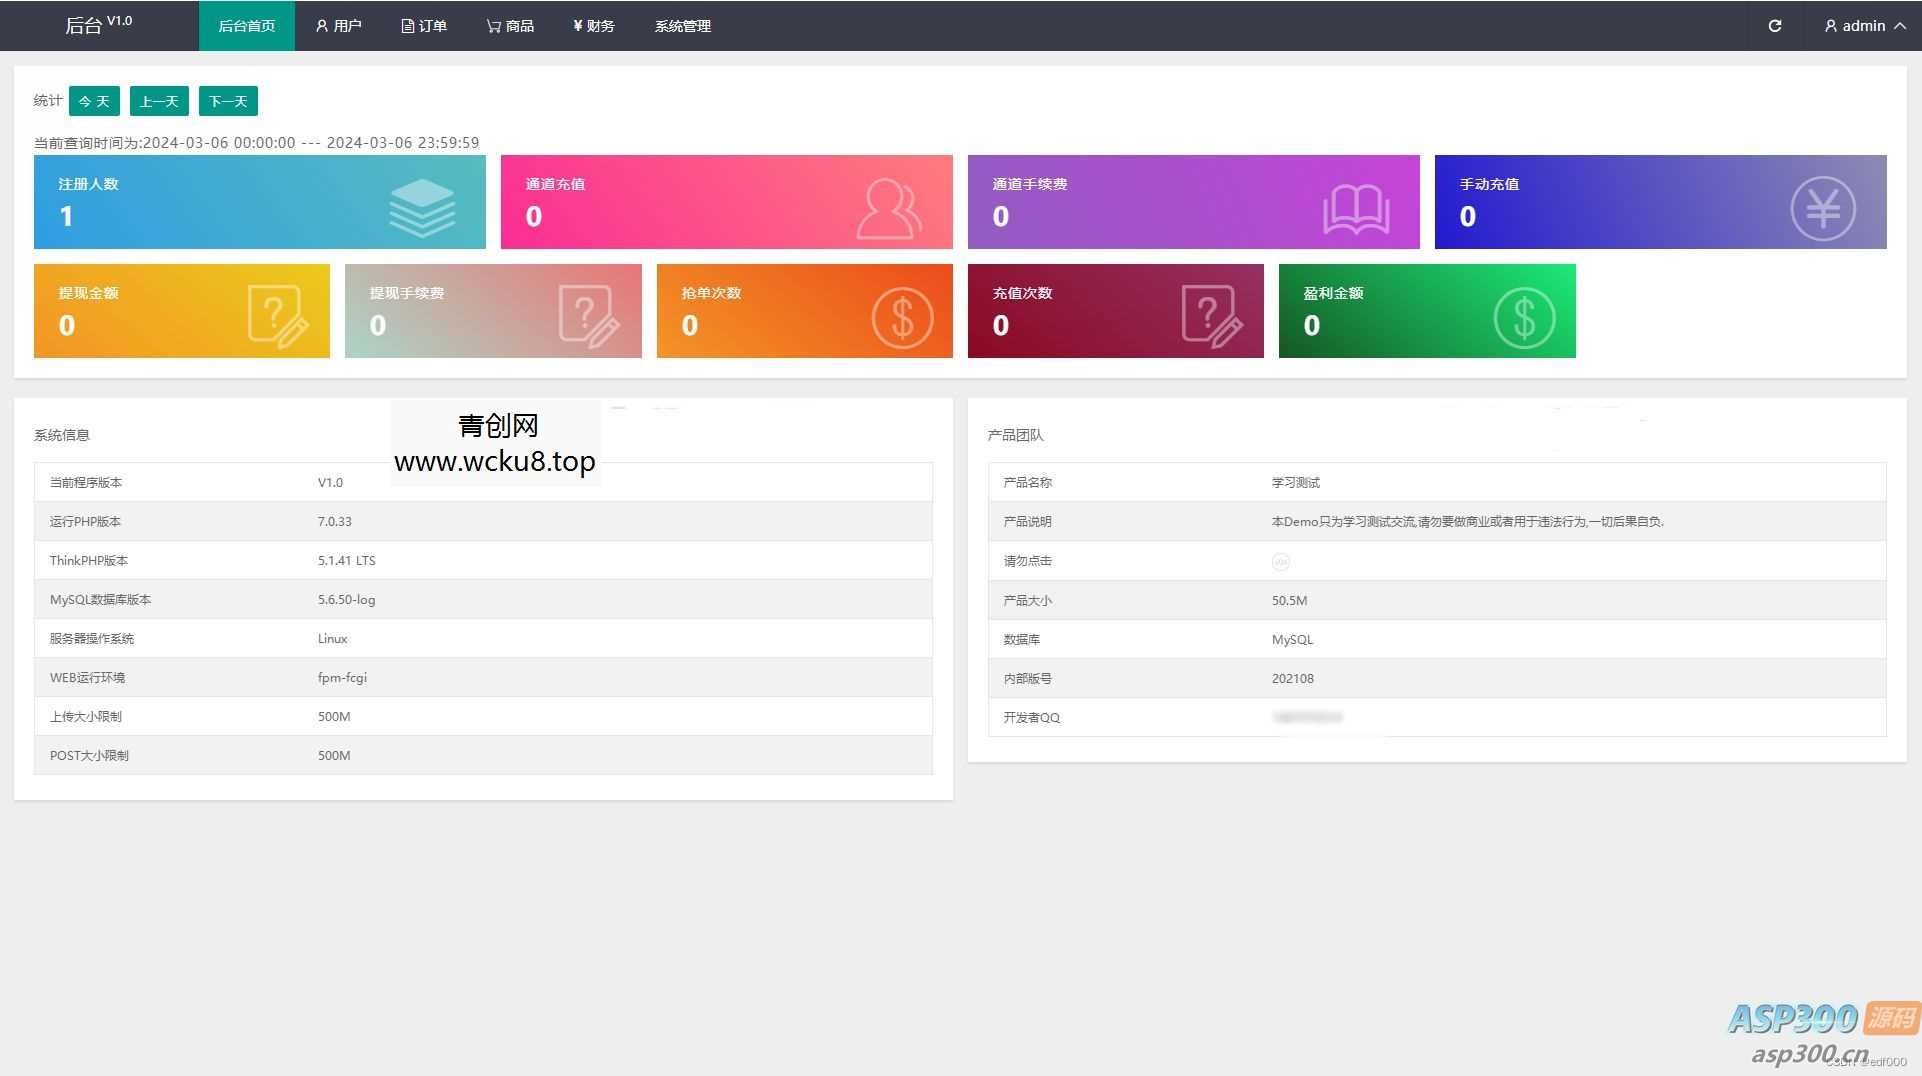Click the 今天 statistics button
Viewport: 1922px width, 1076px height.
click(94, 101)
